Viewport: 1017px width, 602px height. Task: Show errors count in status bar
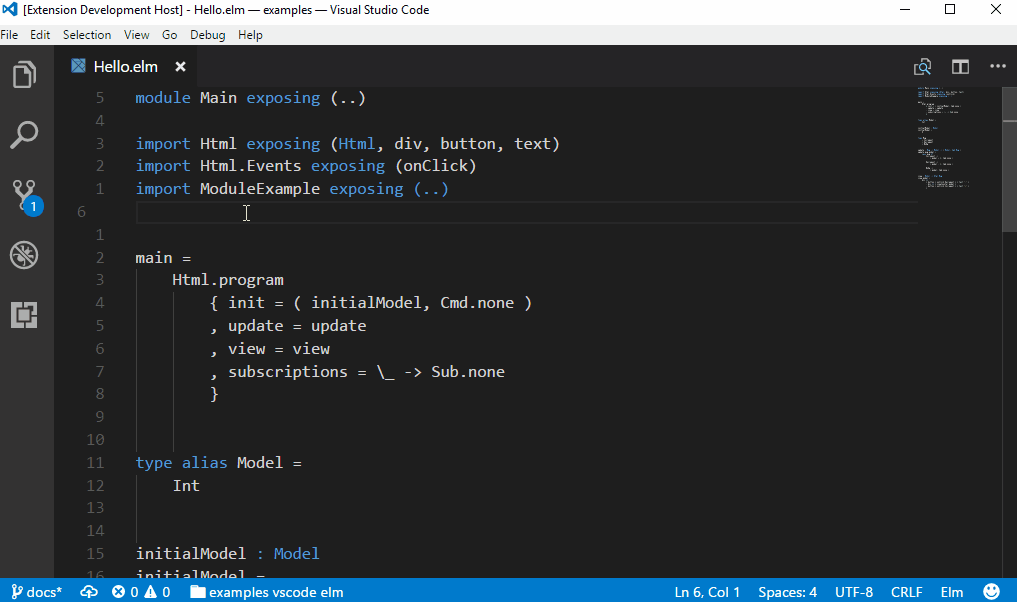point(125,592)
